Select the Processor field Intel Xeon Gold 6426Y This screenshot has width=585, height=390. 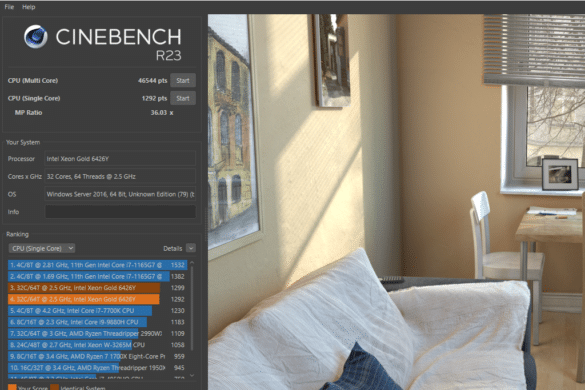(x=120, y=159)
